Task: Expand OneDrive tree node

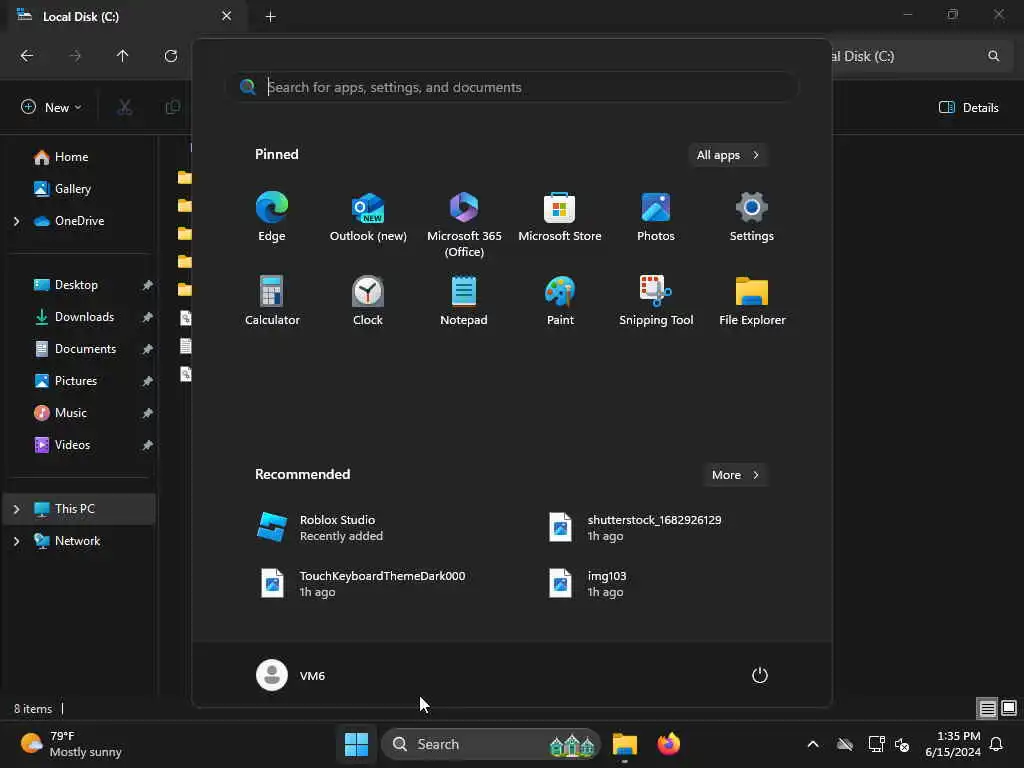Action: (x=16, y=221)
